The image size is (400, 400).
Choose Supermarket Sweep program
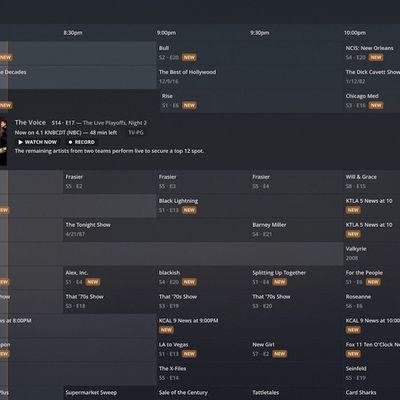click(x=110, y=393)
